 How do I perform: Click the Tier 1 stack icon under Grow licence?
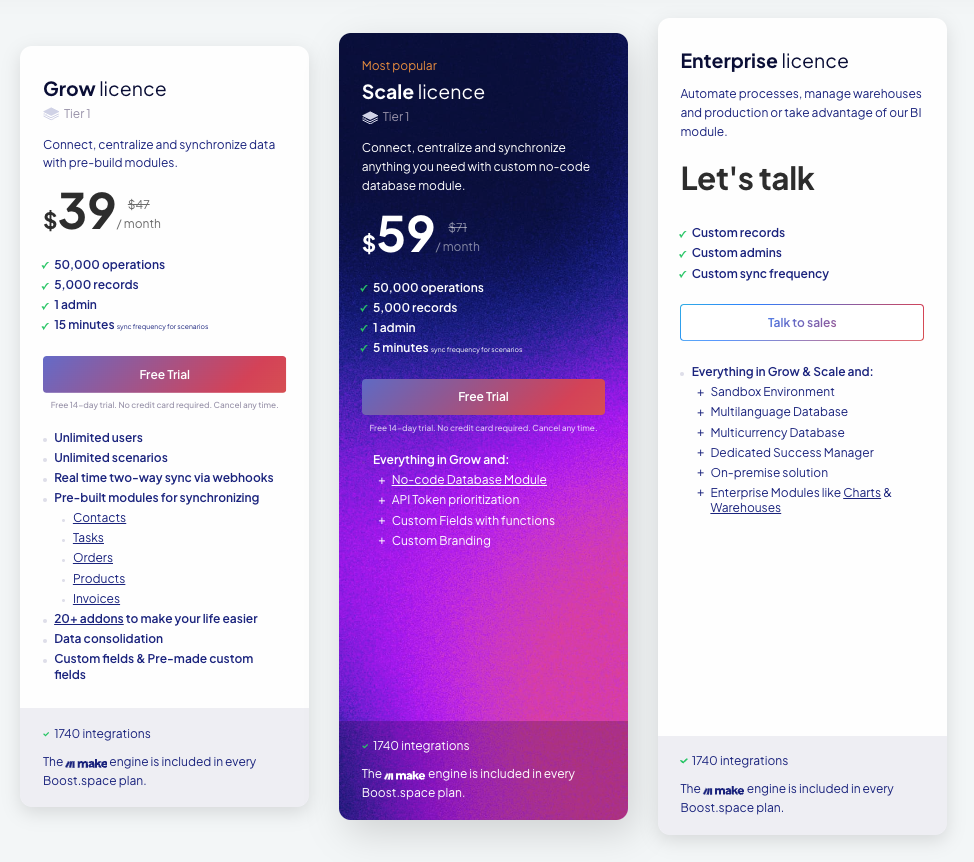(51, 114)
